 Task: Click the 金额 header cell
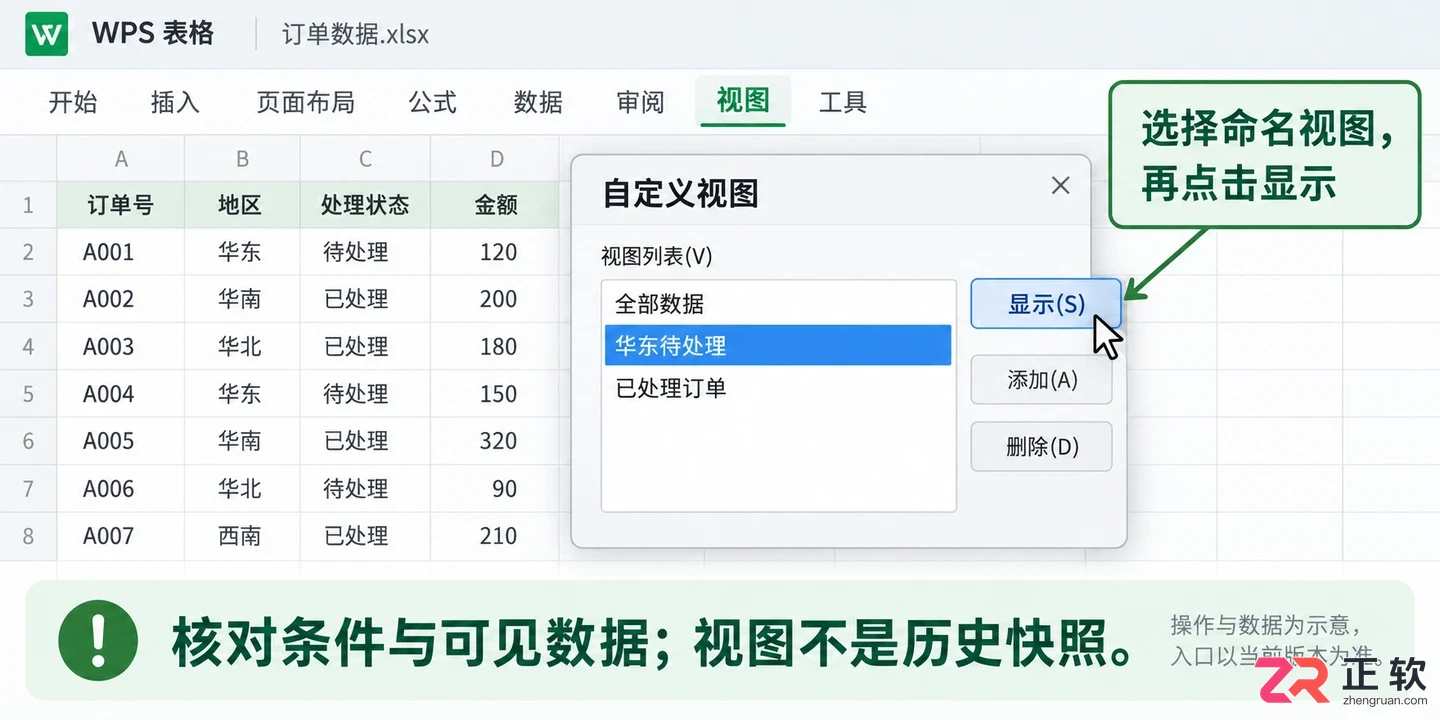[x=495, y=205]
